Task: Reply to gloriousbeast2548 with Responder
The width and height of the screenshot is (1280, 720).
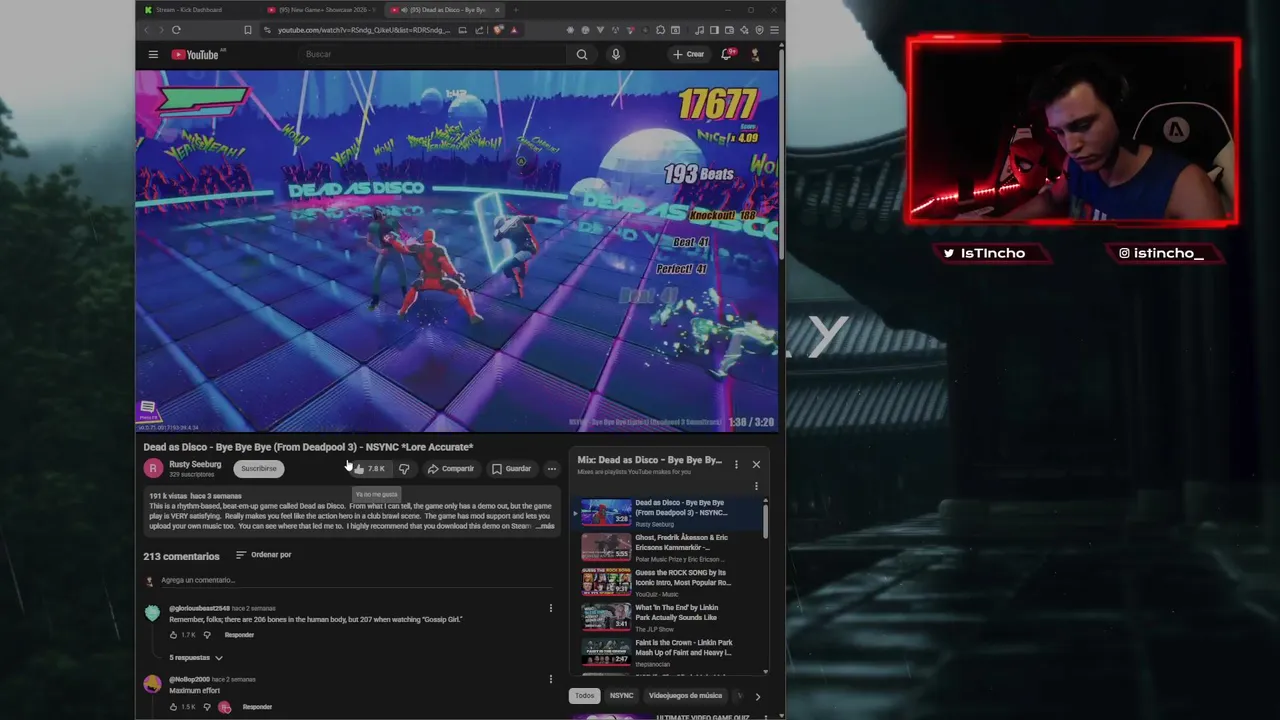Action: (x=239, y=635)
